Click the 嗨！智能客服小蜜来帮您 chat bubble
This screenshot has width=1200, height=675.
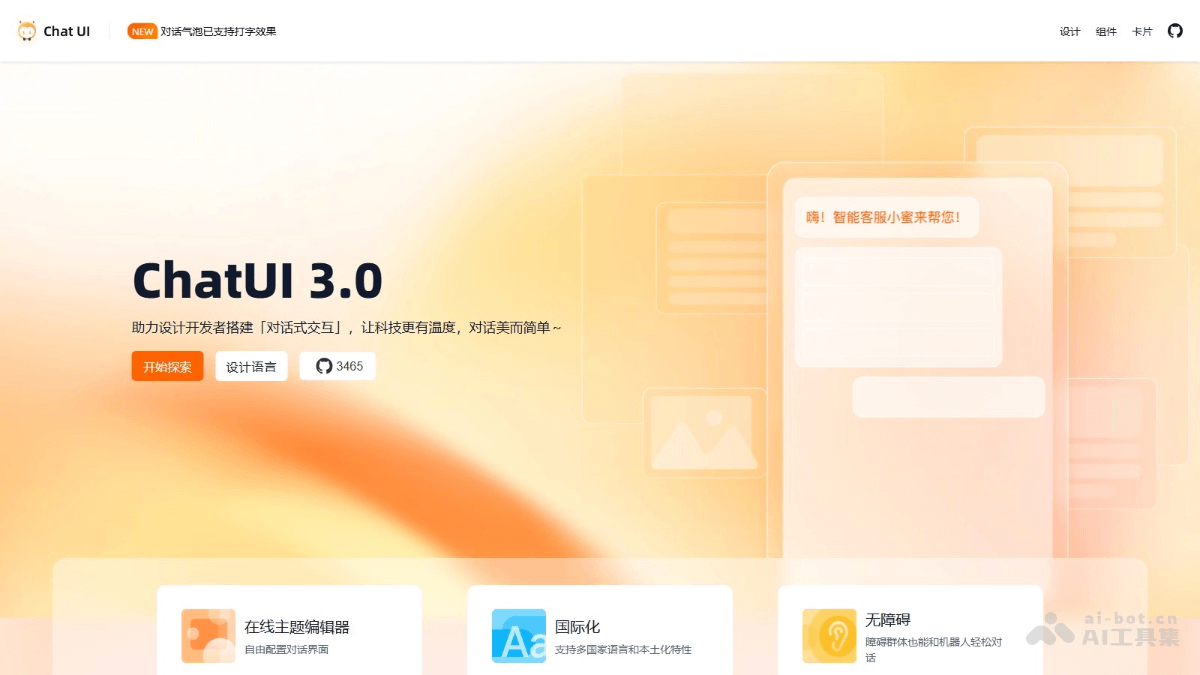(886, 217)
